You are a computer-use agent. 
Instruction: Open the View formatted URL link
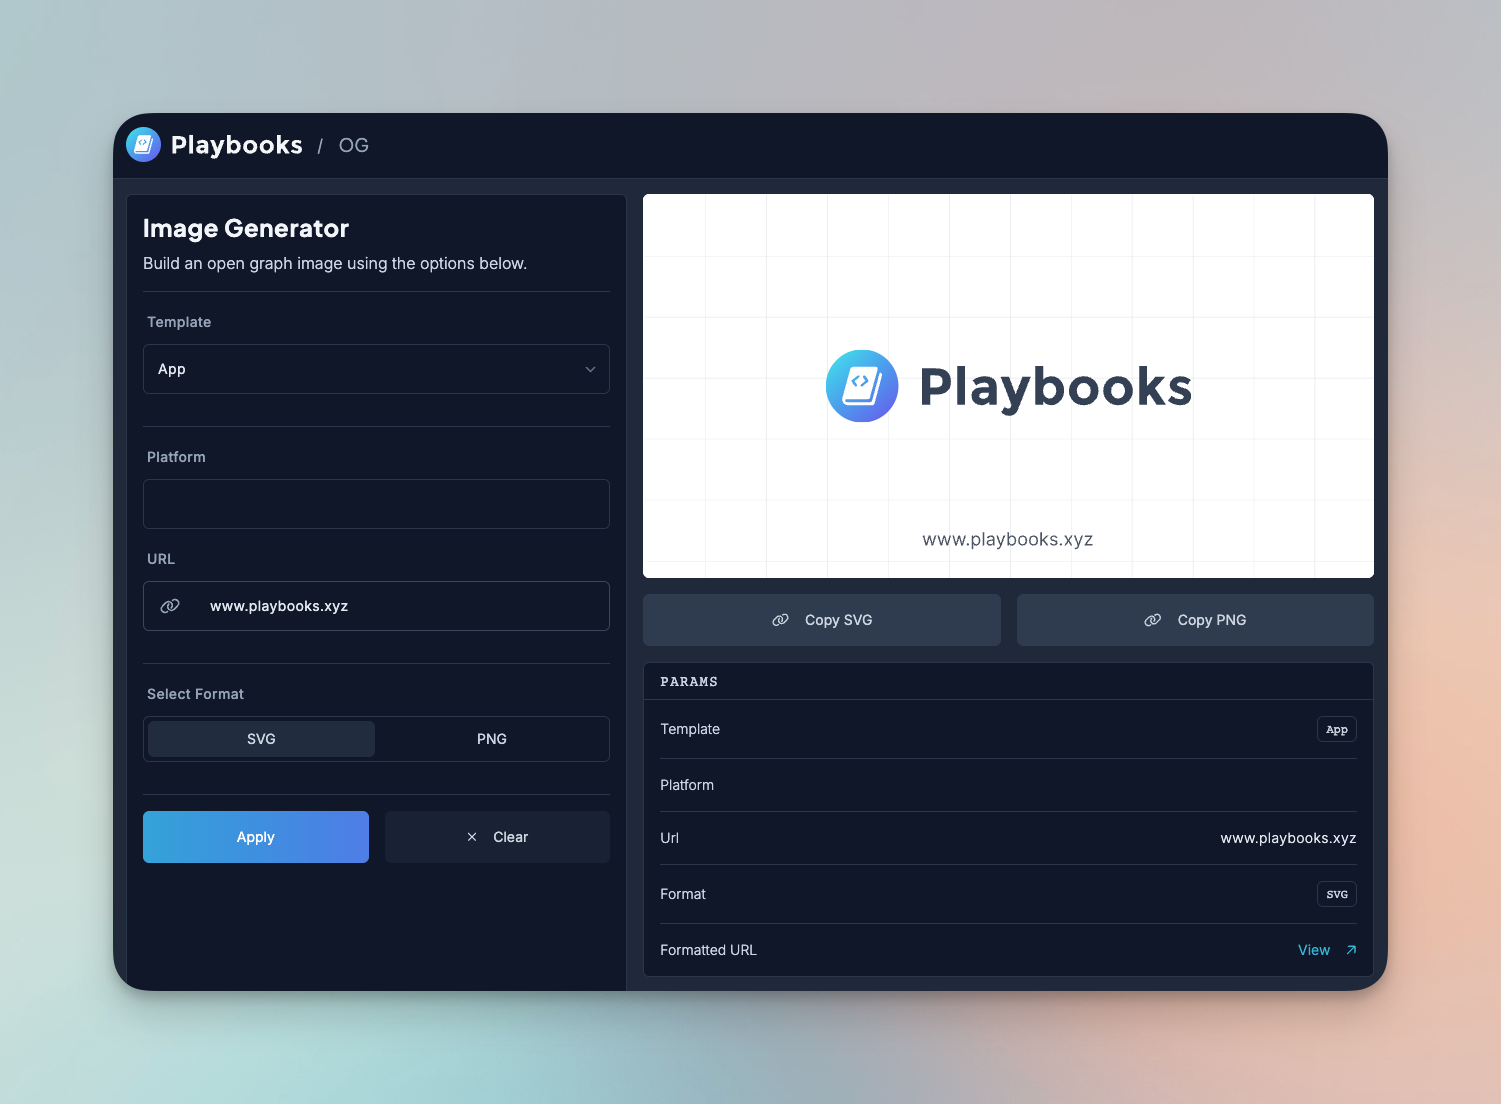pos(1314,950)
